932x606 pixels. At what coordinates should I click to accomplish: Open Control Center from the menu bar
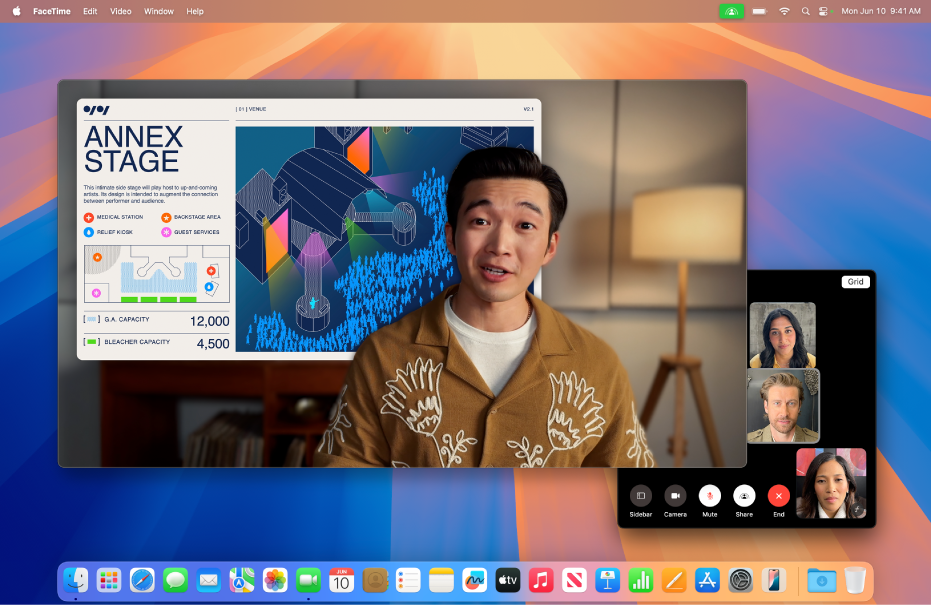[823, 11]
